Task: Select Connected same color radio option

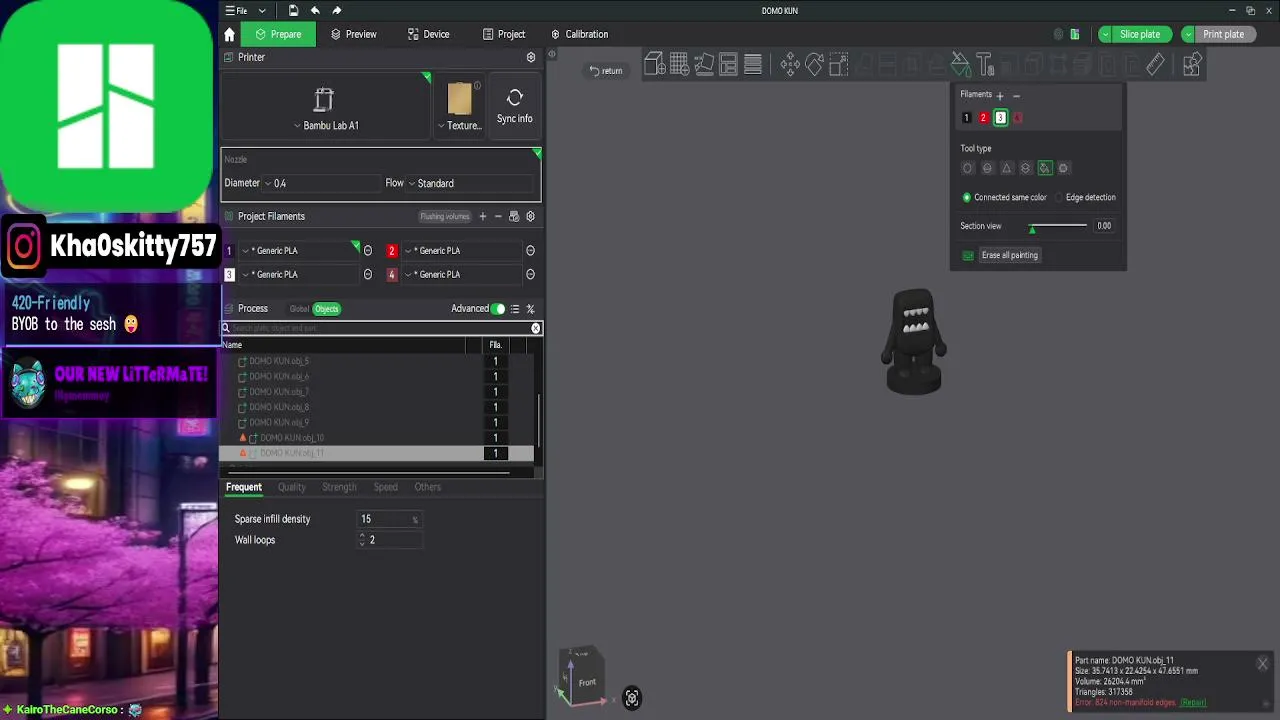Action: 967,197
